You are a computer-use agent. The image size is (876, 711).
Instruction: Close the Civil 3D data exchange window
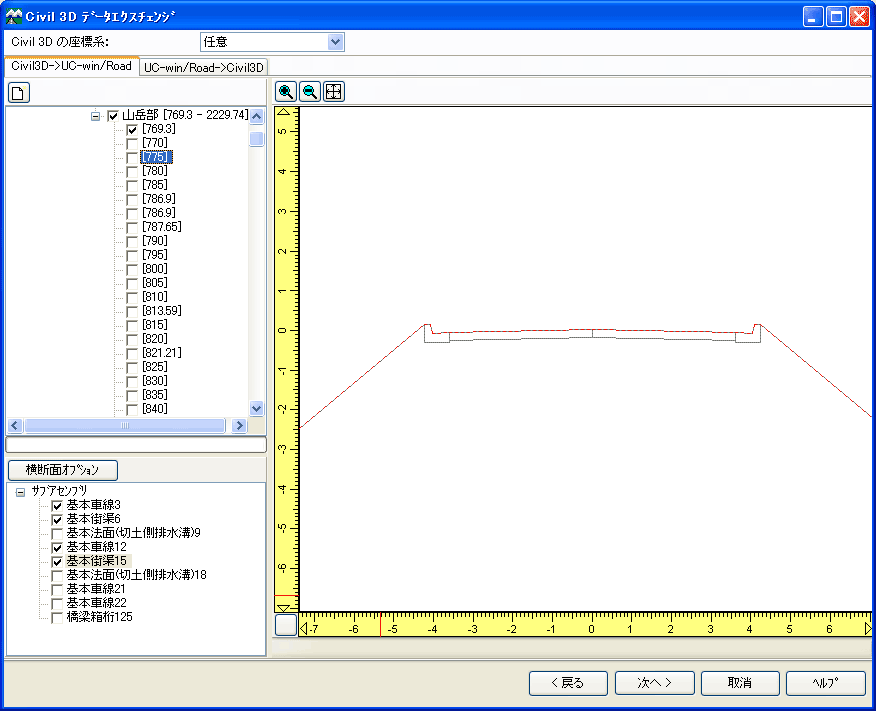(859, 16)
